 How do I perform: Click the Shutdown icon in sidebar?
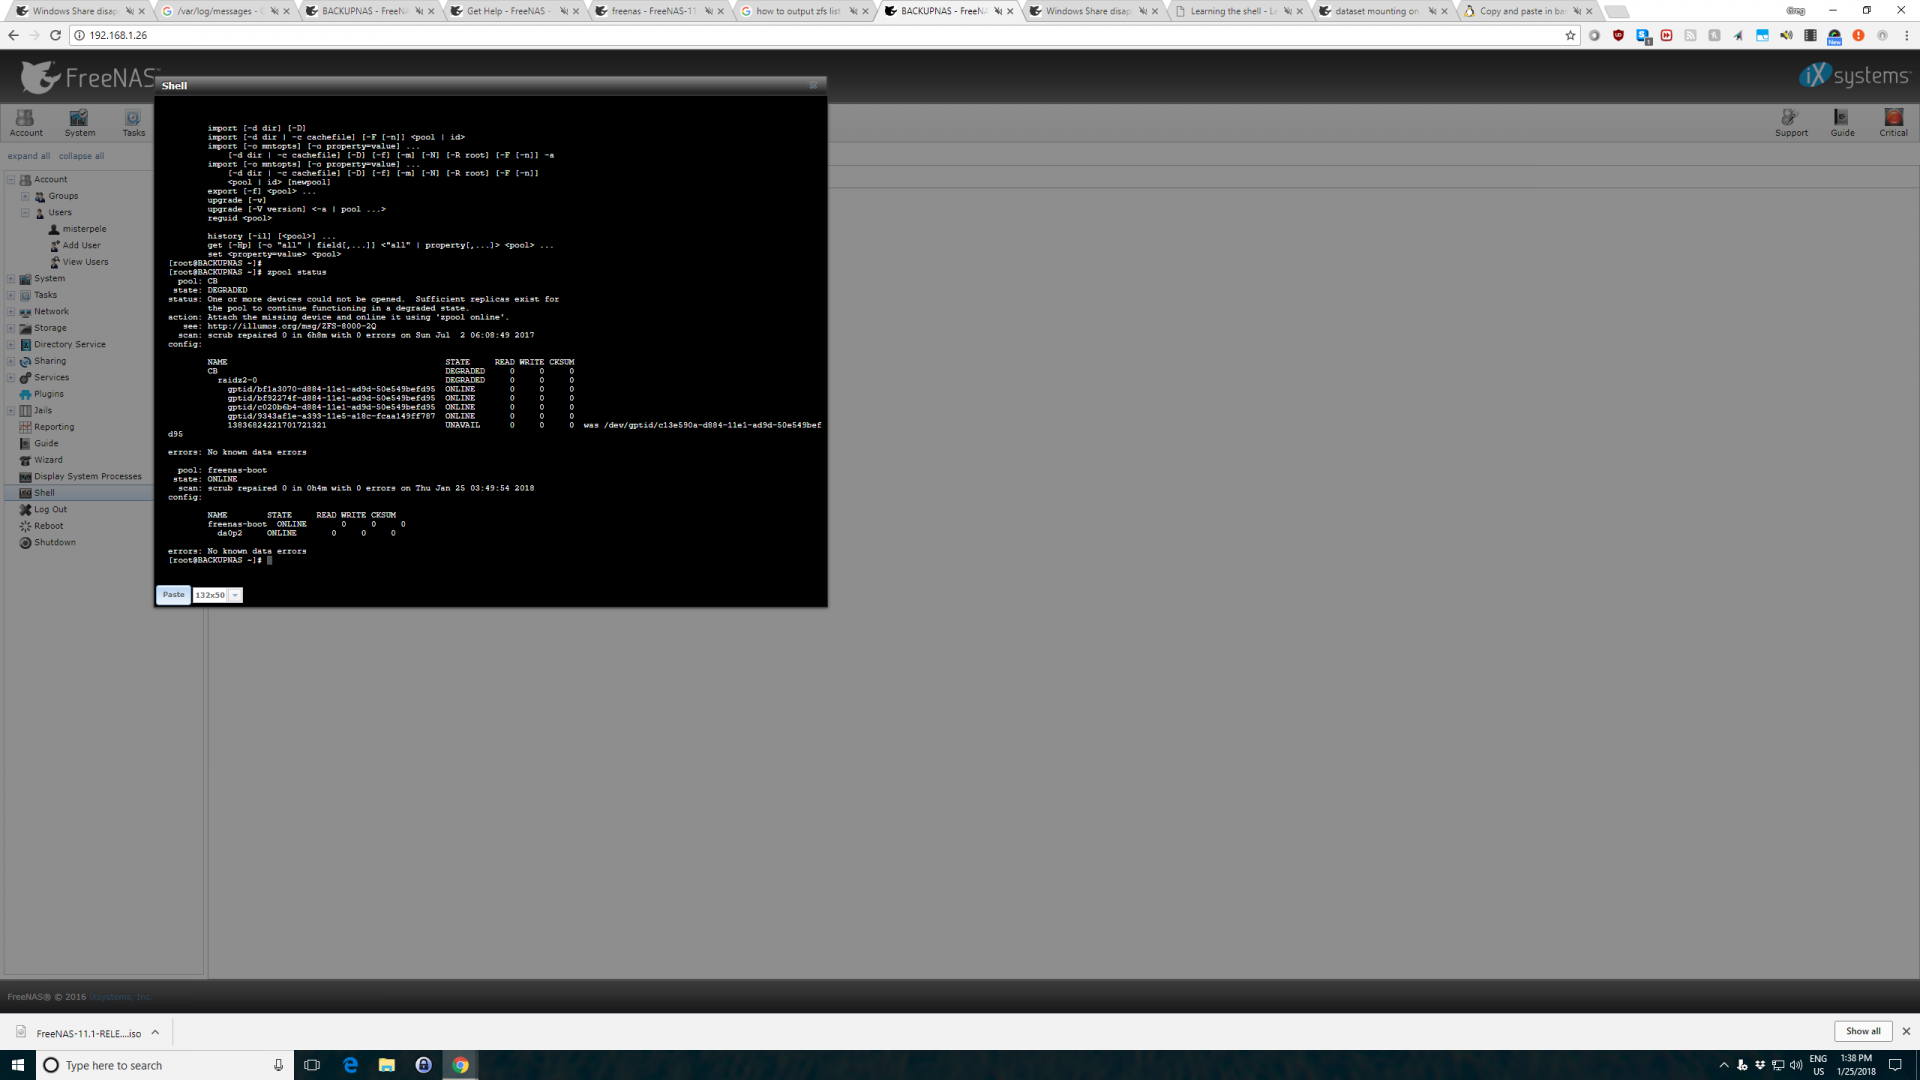click(x=26, y=543)
